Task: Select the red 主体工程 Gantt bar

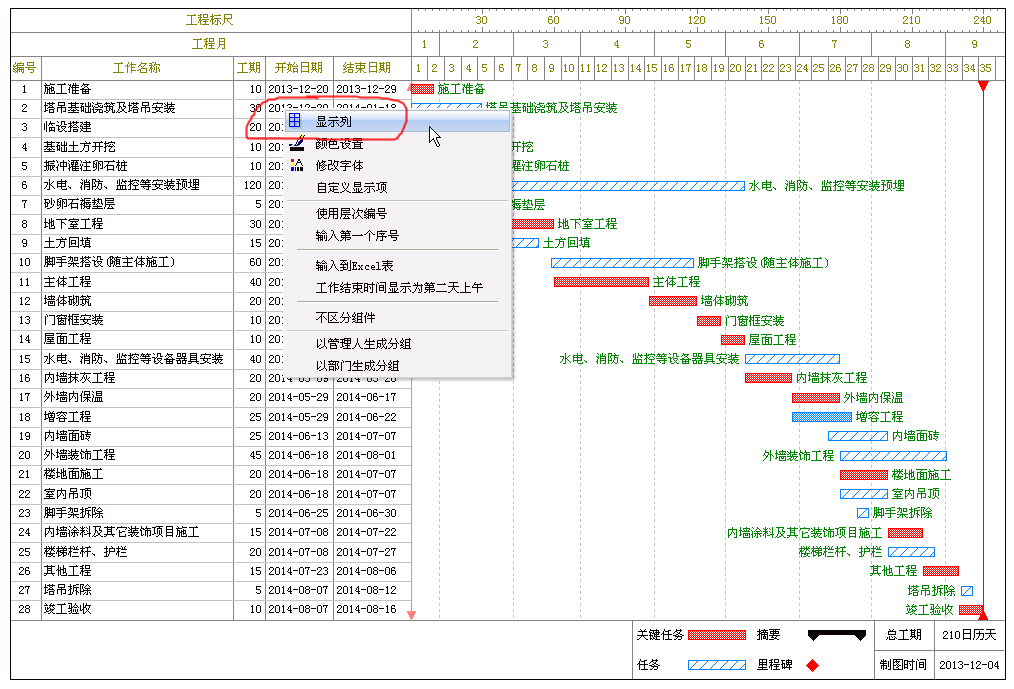Action: click(x=601, y=282)
